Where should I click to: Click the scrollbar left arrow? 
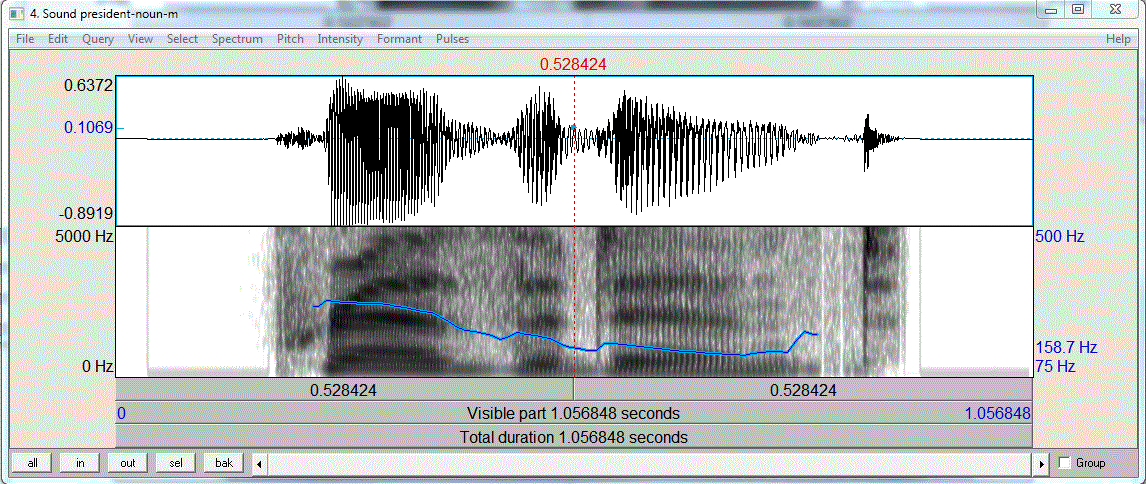pyautogui.click(x=259, y=464)
